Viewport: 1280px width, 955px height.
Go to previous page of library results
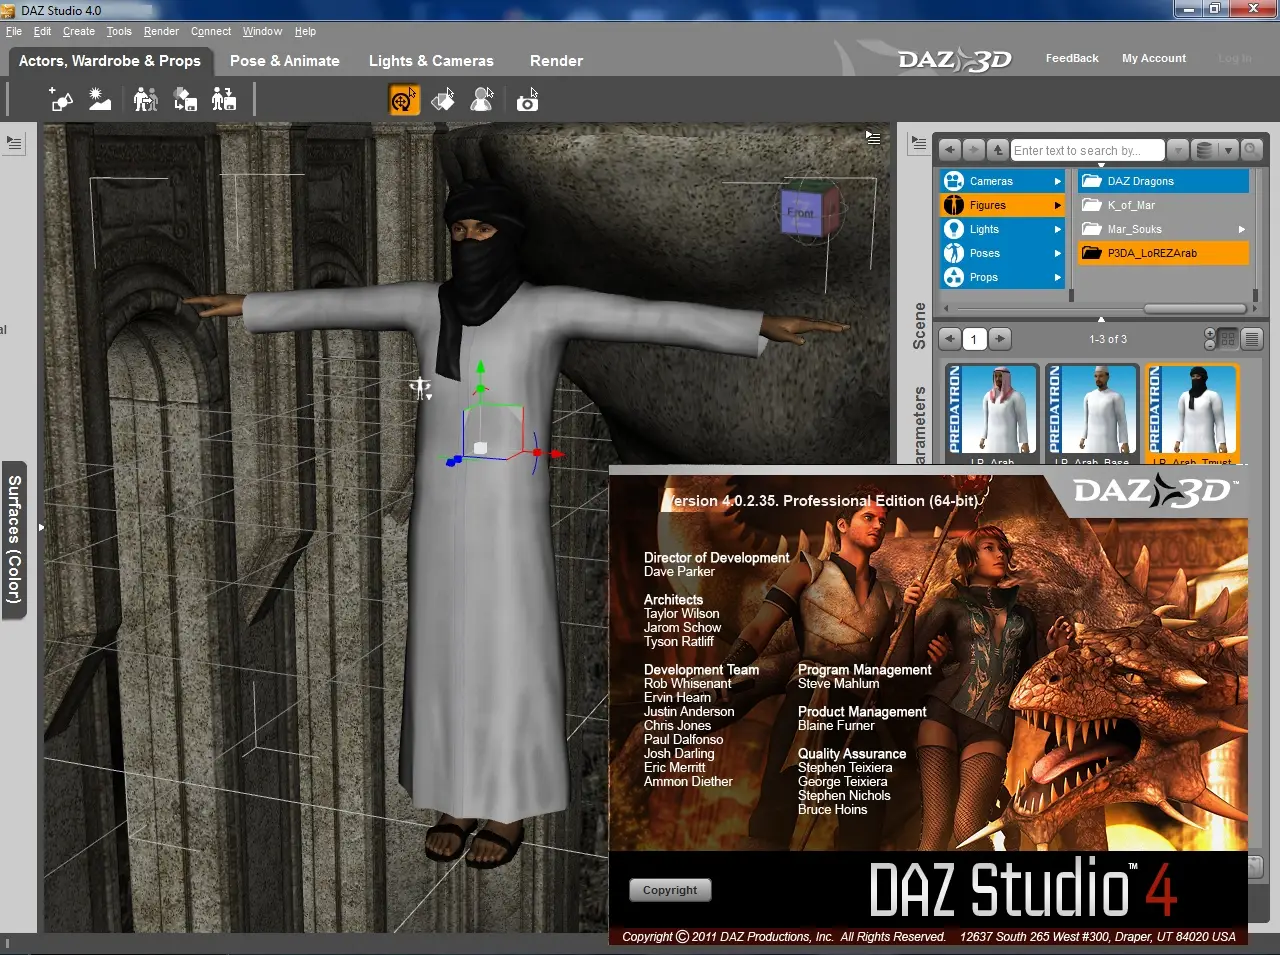pyautogui.click(x=950, y=339)
